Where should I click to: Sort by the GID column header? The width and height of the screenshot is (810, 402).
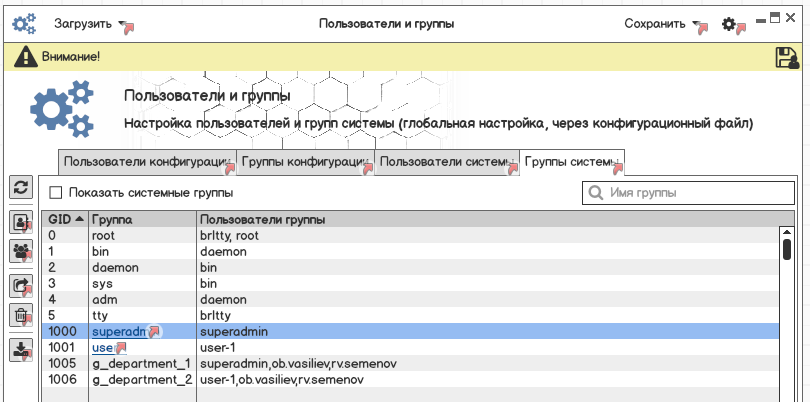point(66,219)
